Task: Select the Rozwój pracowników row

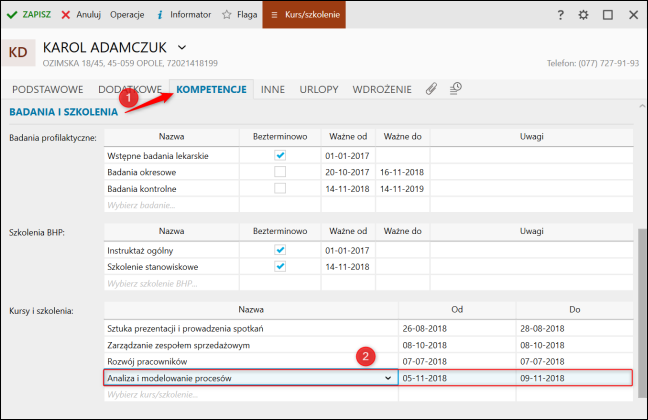Action: [x=369, y=361]
